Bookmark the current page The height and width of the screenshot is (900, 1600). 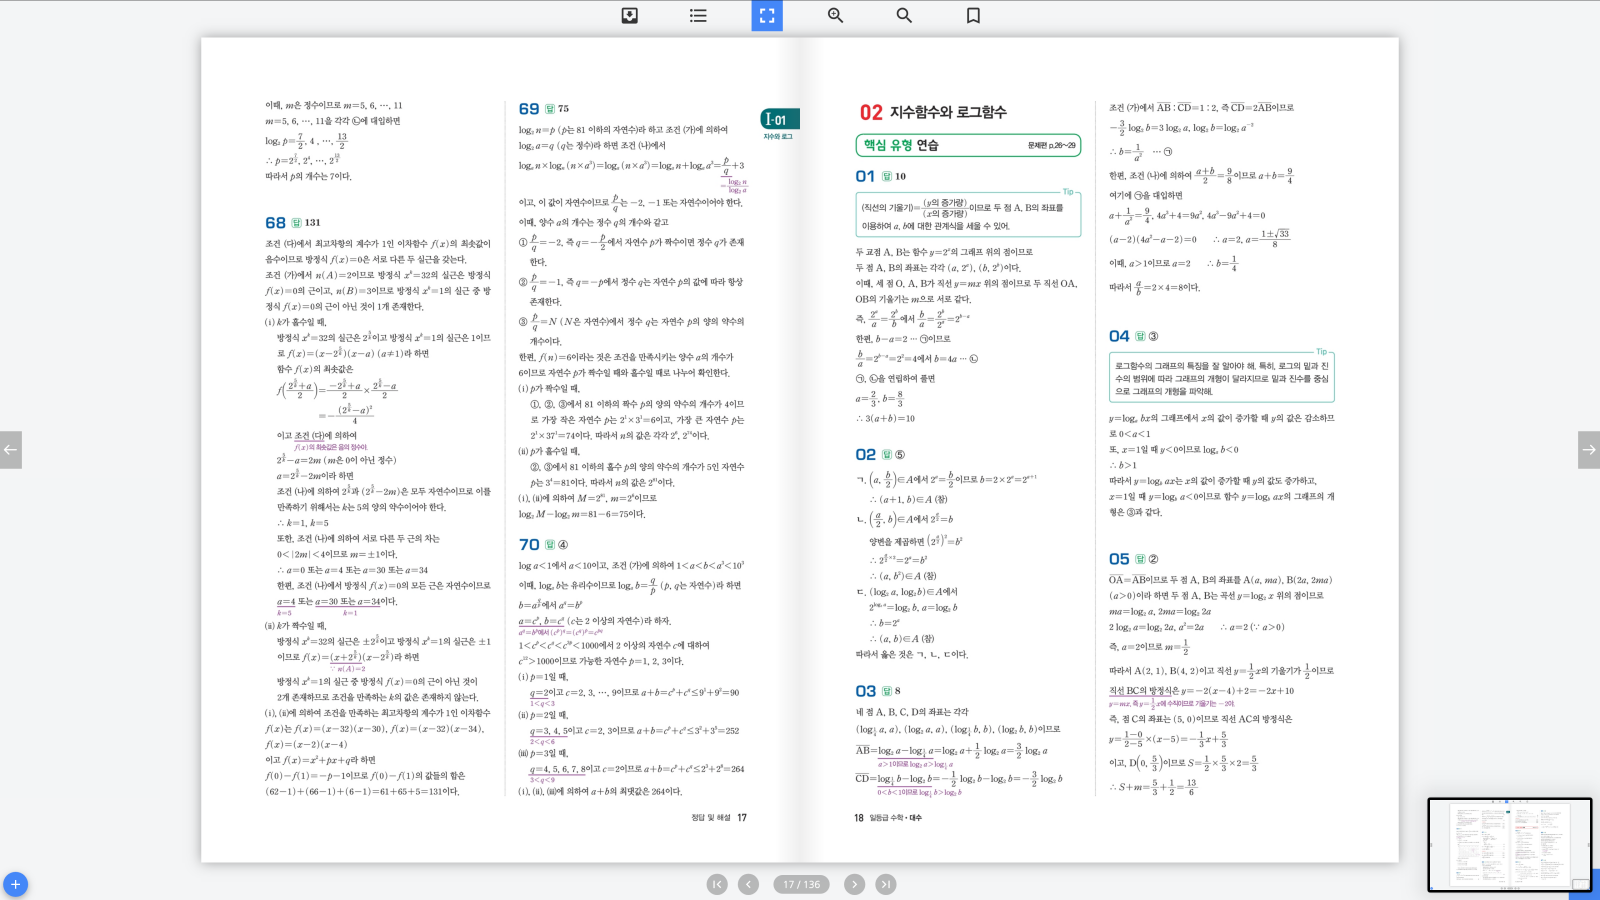(x=973, y=15)
